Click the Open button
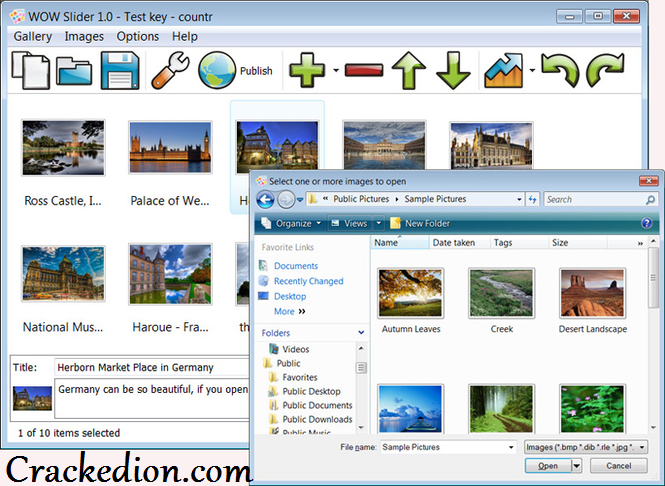The height and width of the screenshot is (486, 665). (548, 466)
